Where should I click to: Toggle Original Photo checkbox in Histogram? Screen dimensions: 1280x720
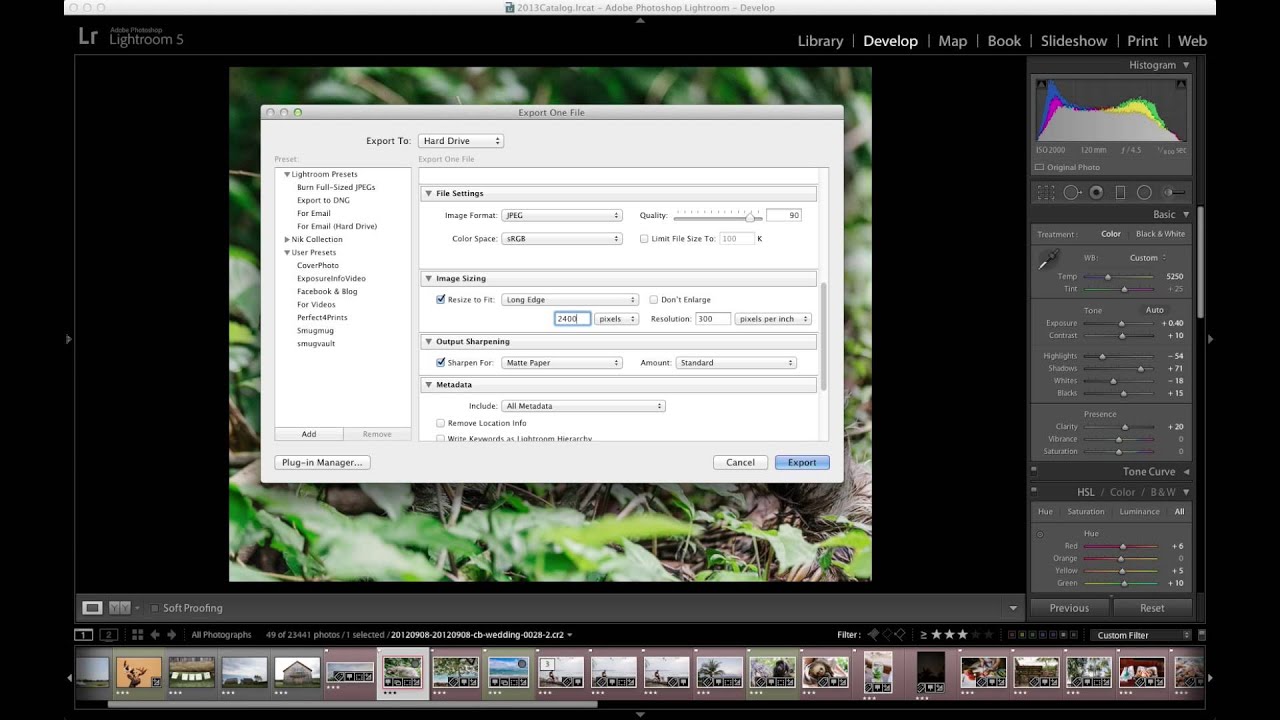pos(1040,167)
